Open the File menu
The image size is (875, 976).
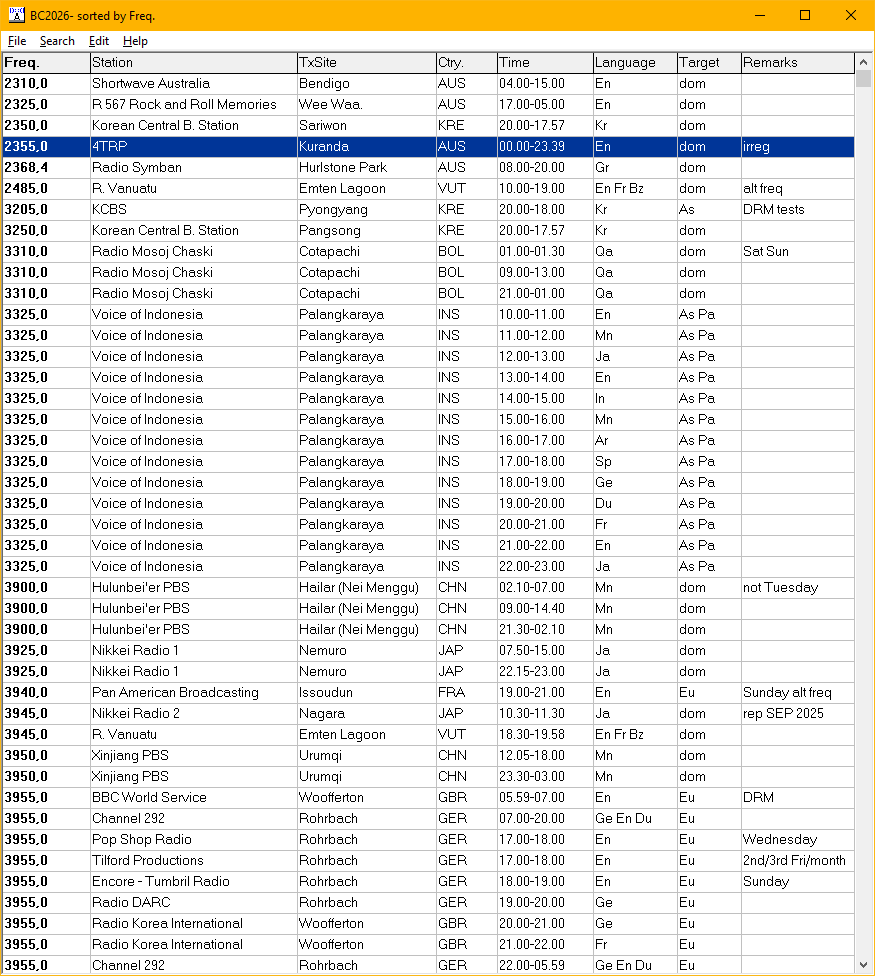point(16,41)
